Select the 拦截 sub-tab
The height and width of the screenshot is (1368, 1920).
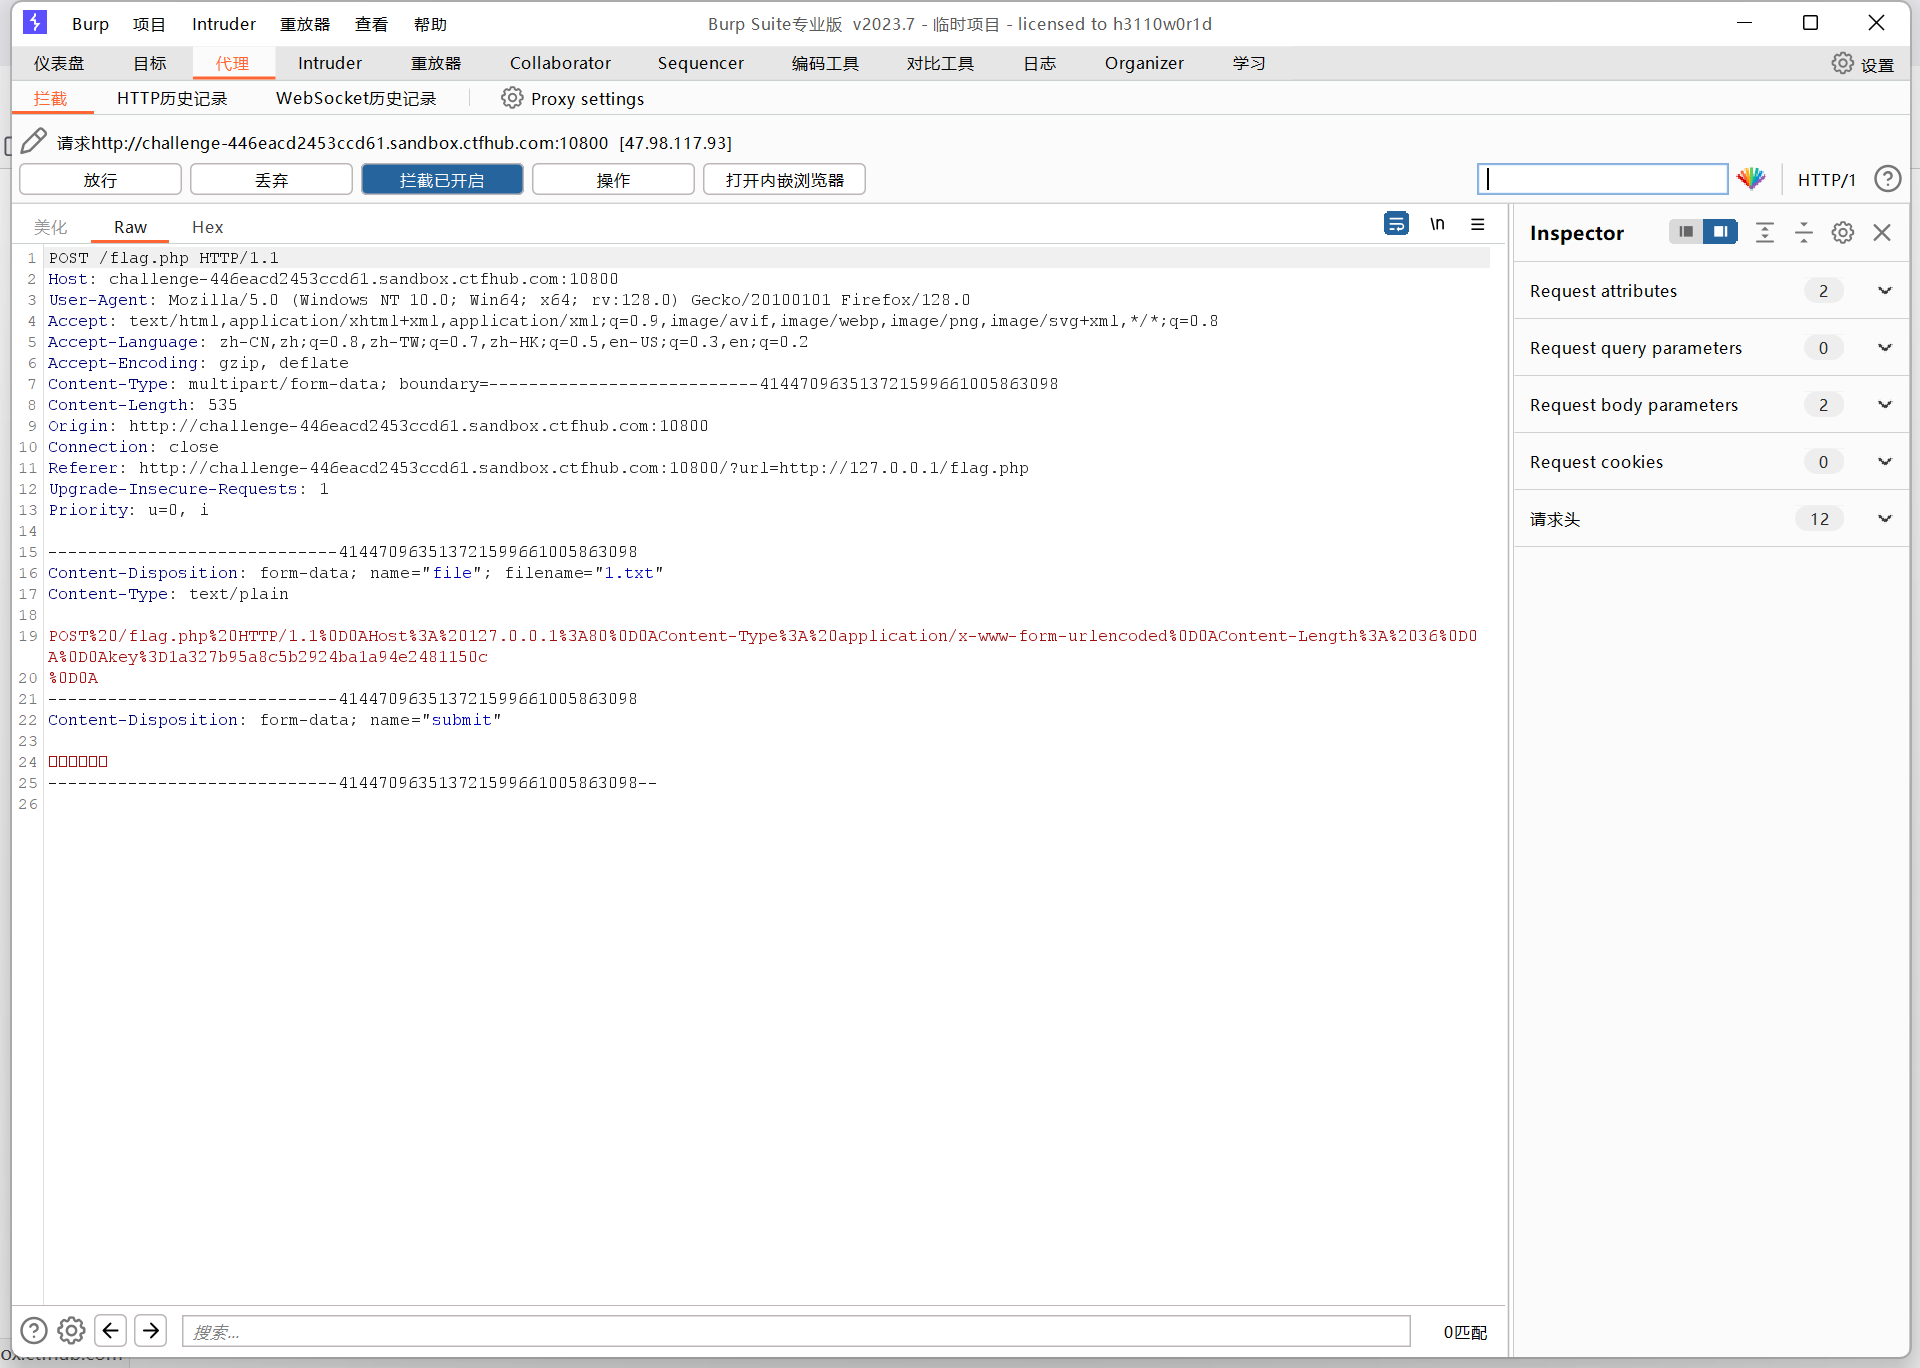click(x=50, y=98)
